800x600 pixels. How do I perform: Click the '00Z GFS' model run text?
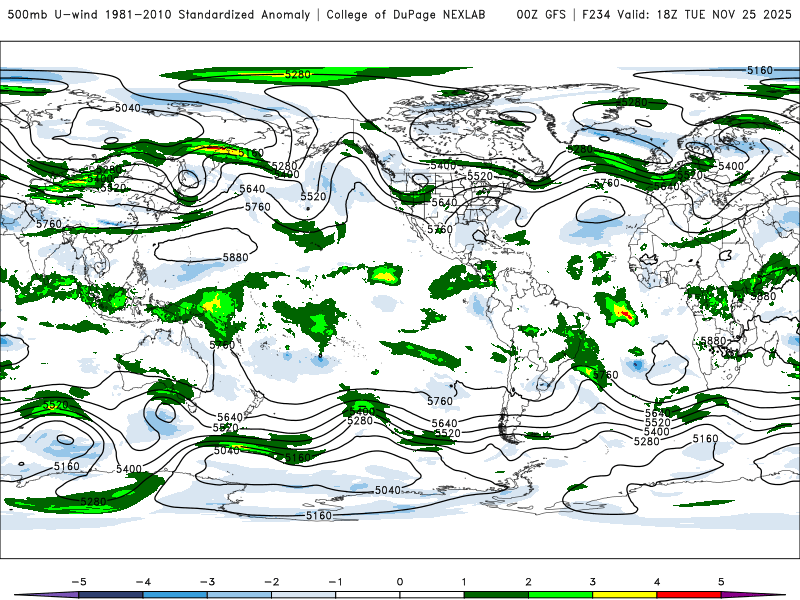541,14
